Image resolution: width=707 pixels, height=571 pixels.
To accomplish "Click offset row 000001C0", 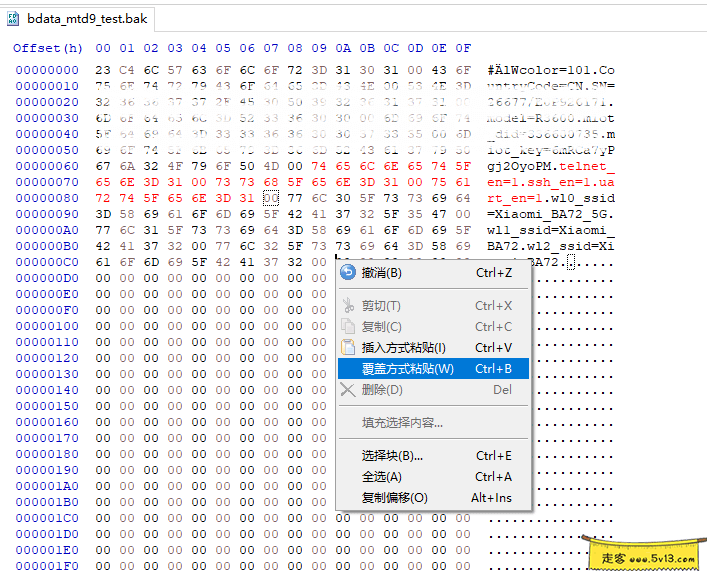I will [47, 518].
